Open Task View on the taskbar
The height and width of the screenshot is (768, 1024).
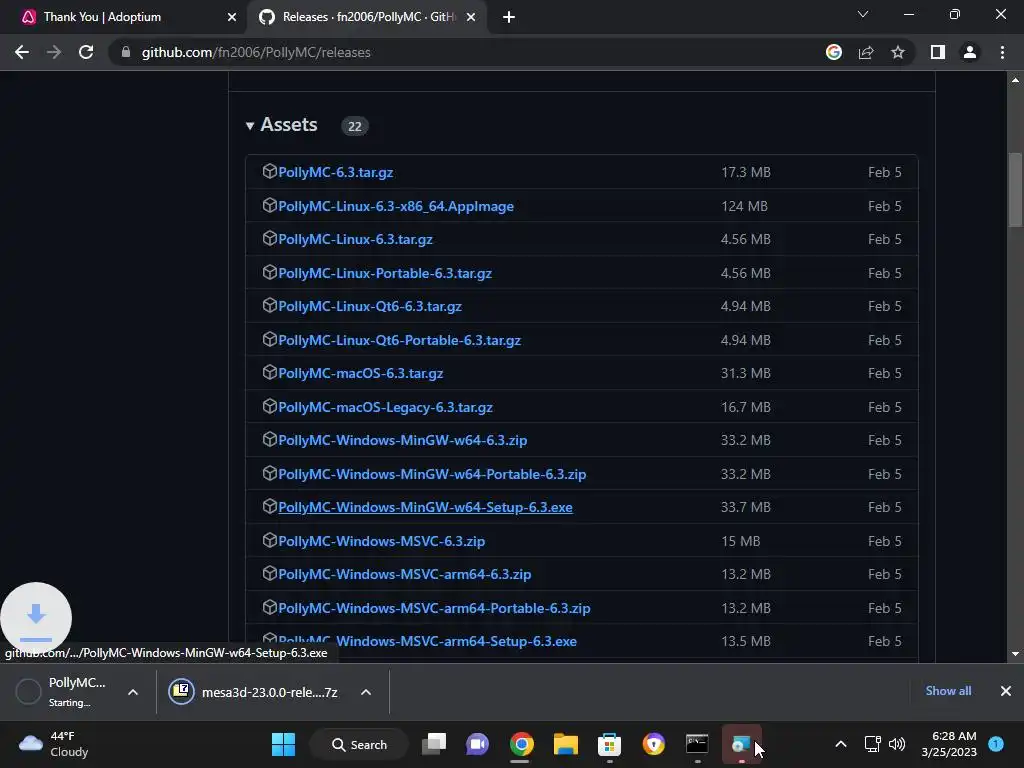click(x=434, y=744)
